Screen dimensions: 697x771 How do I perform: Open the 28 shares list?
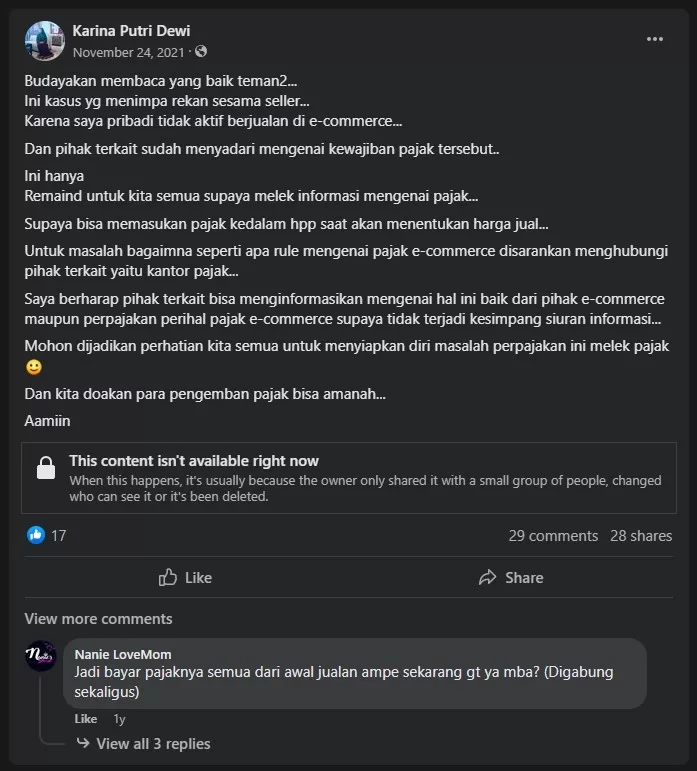641,536
